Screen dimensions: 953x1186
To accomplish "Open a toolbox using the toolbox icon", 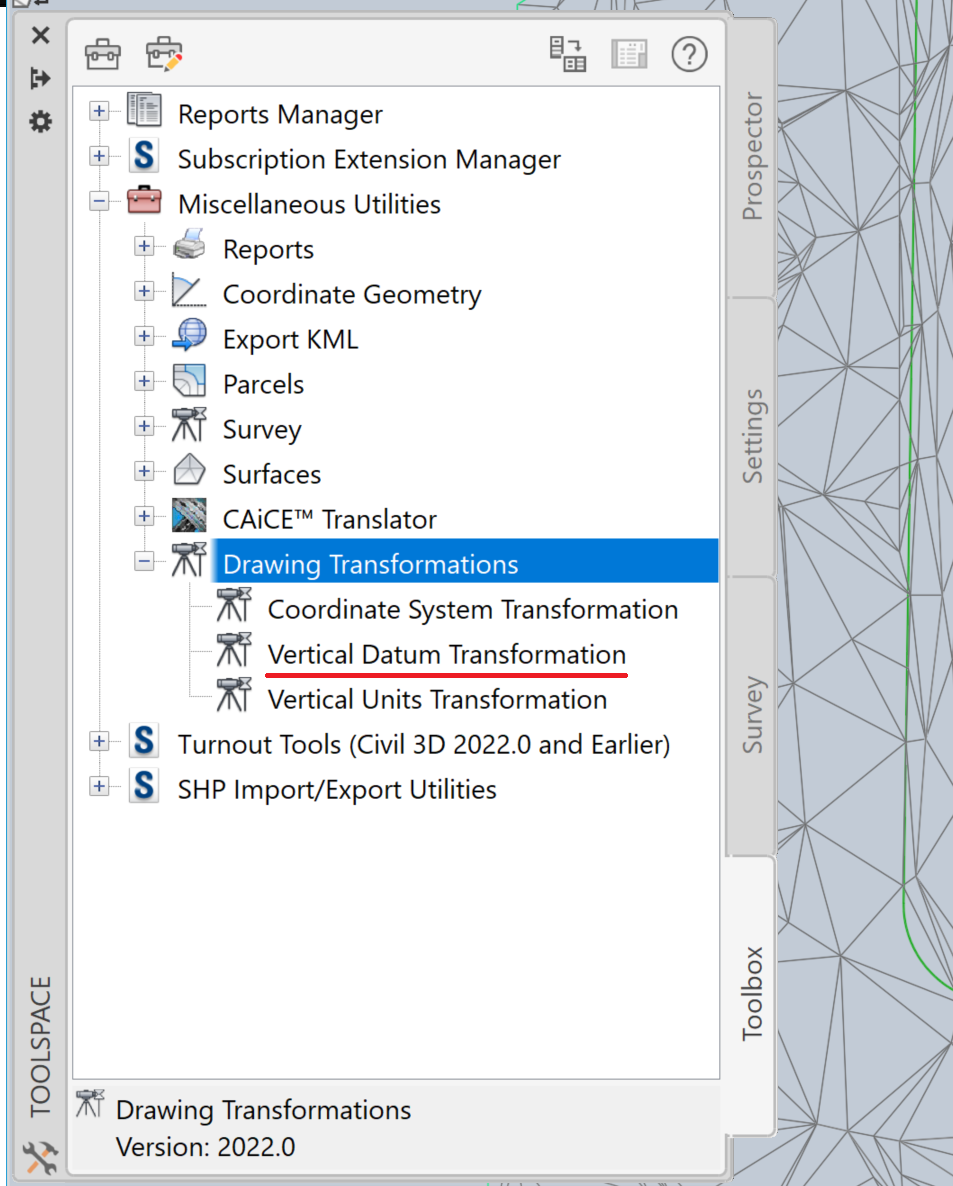I will pos(104,53).
